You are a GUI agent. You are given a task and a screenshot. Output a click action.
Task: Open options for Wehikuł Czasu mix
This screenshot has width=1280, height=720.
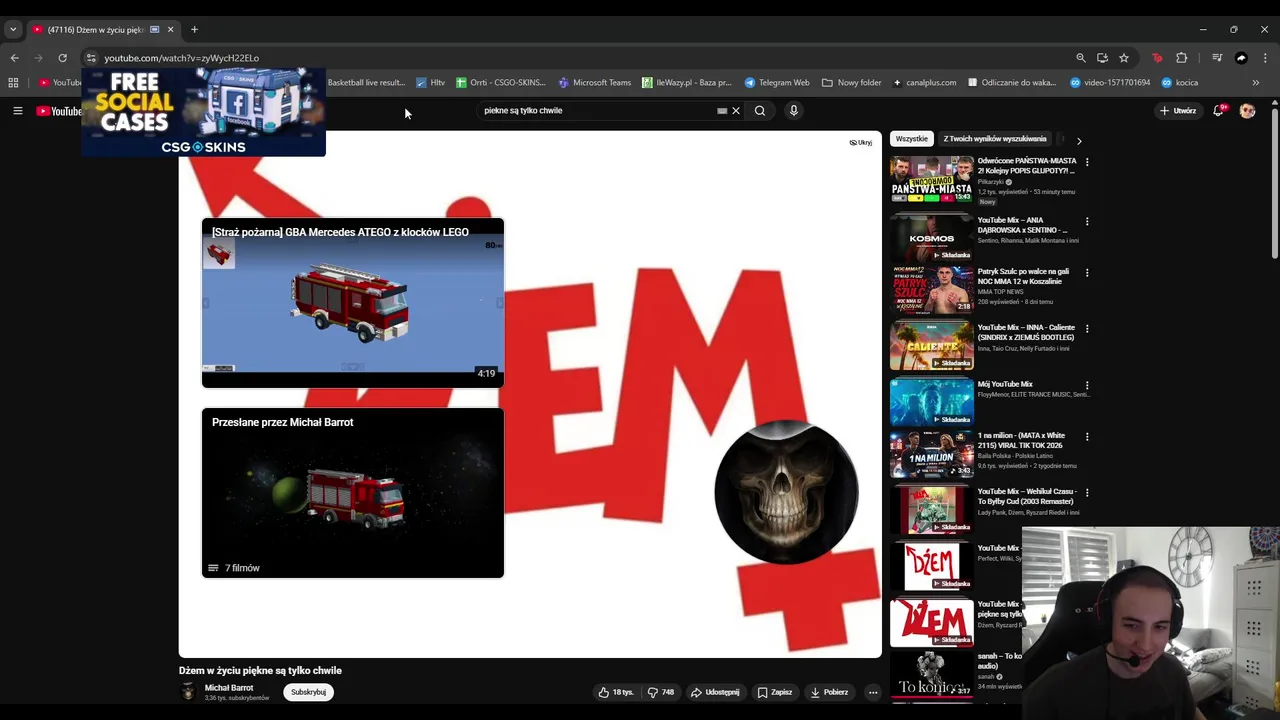click(1087, 493)
